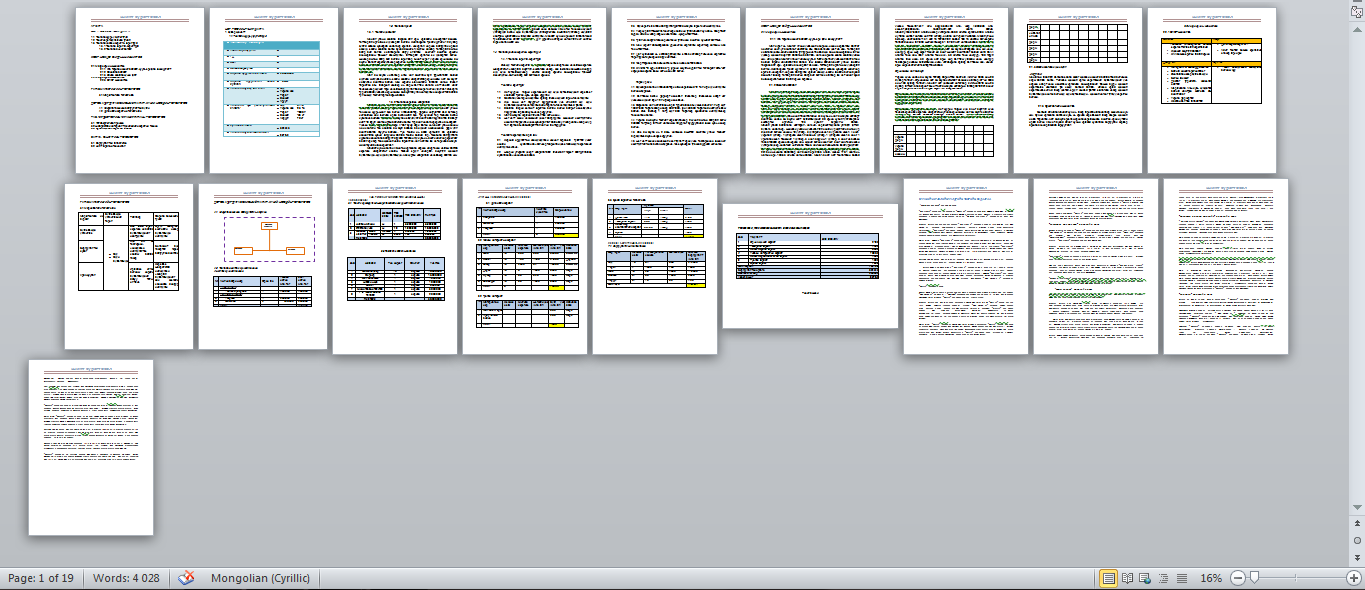Viewport: 1365px width, 590px height.
Task: Click the zoom out minus button
Action: tap(1237, 578)
